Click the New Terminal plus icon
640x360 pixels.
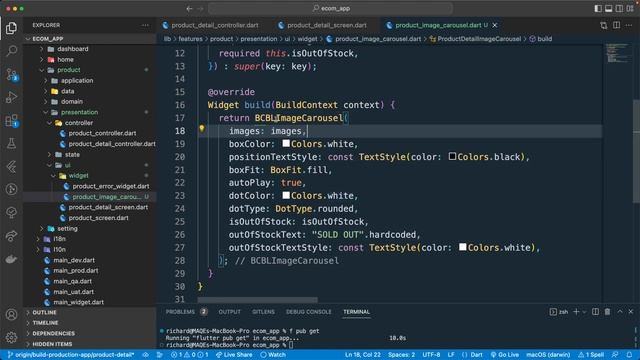[x=576, y=312]
